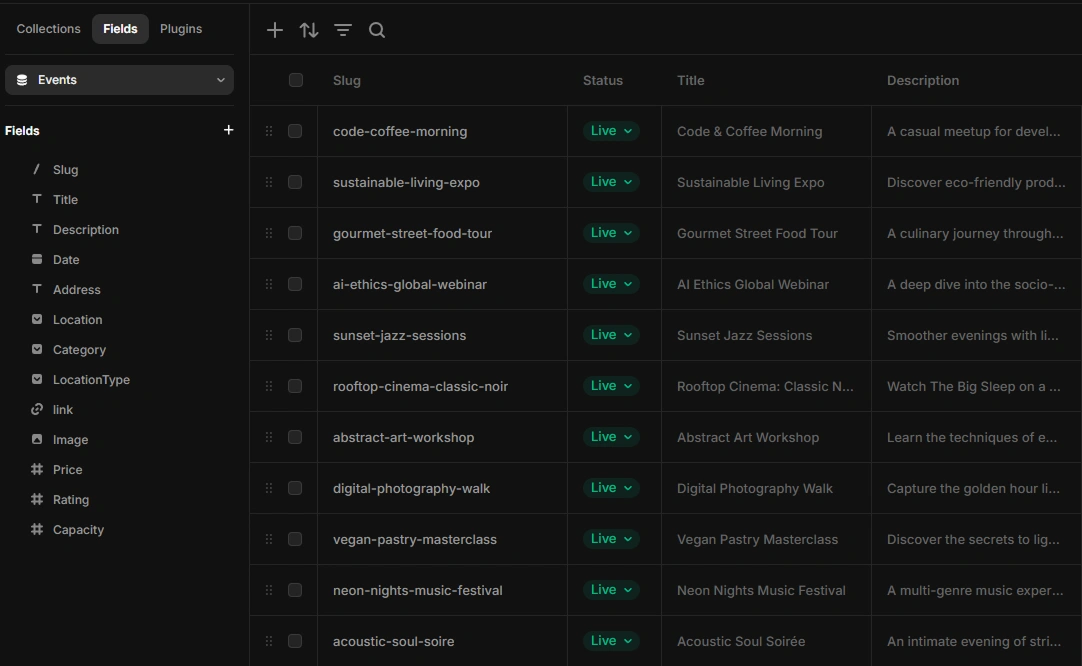Open Live status dropdown for ai-ethics-global-webinar
Image resolution: width=1082 pixels, height=666 pixels.
(611, 284)
